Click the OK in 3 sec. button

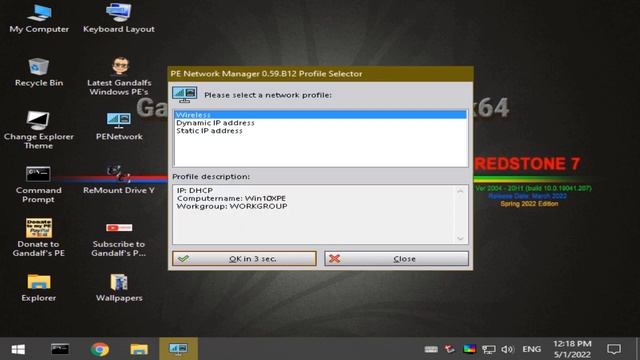coord(244,259)
